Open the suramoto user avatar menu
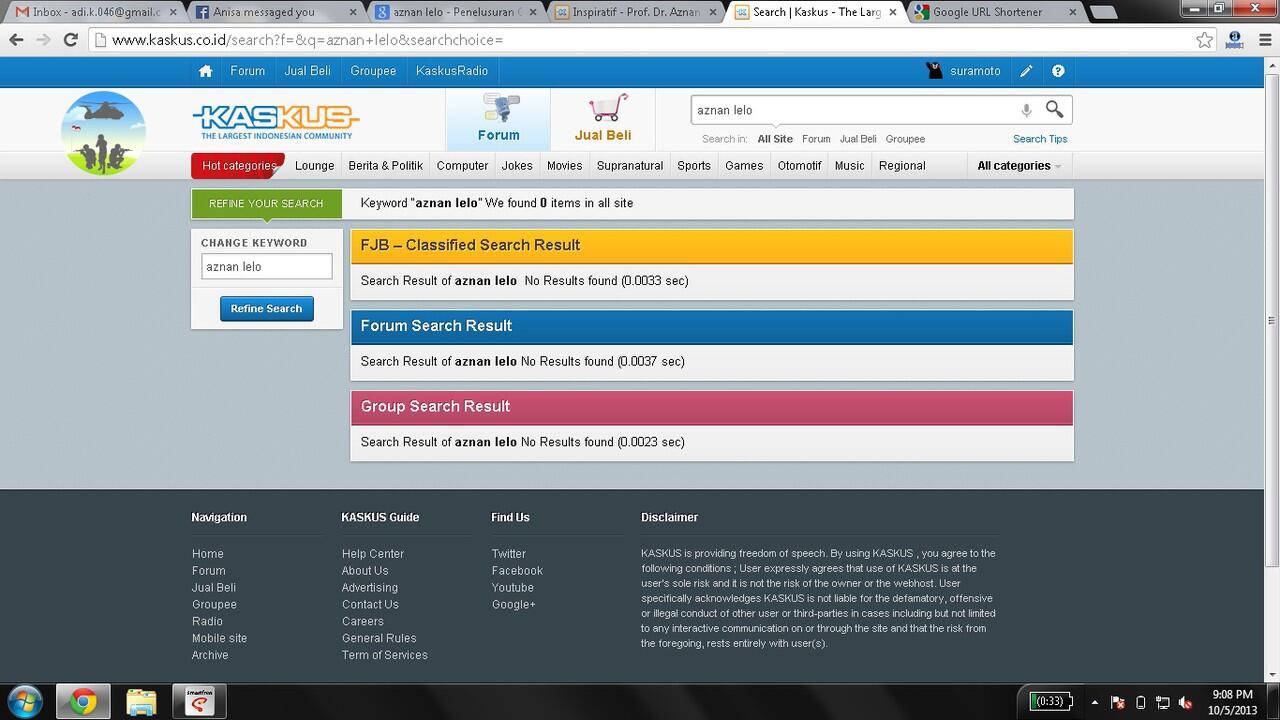This screenshot has width=1280, height=720. [935, 71]
